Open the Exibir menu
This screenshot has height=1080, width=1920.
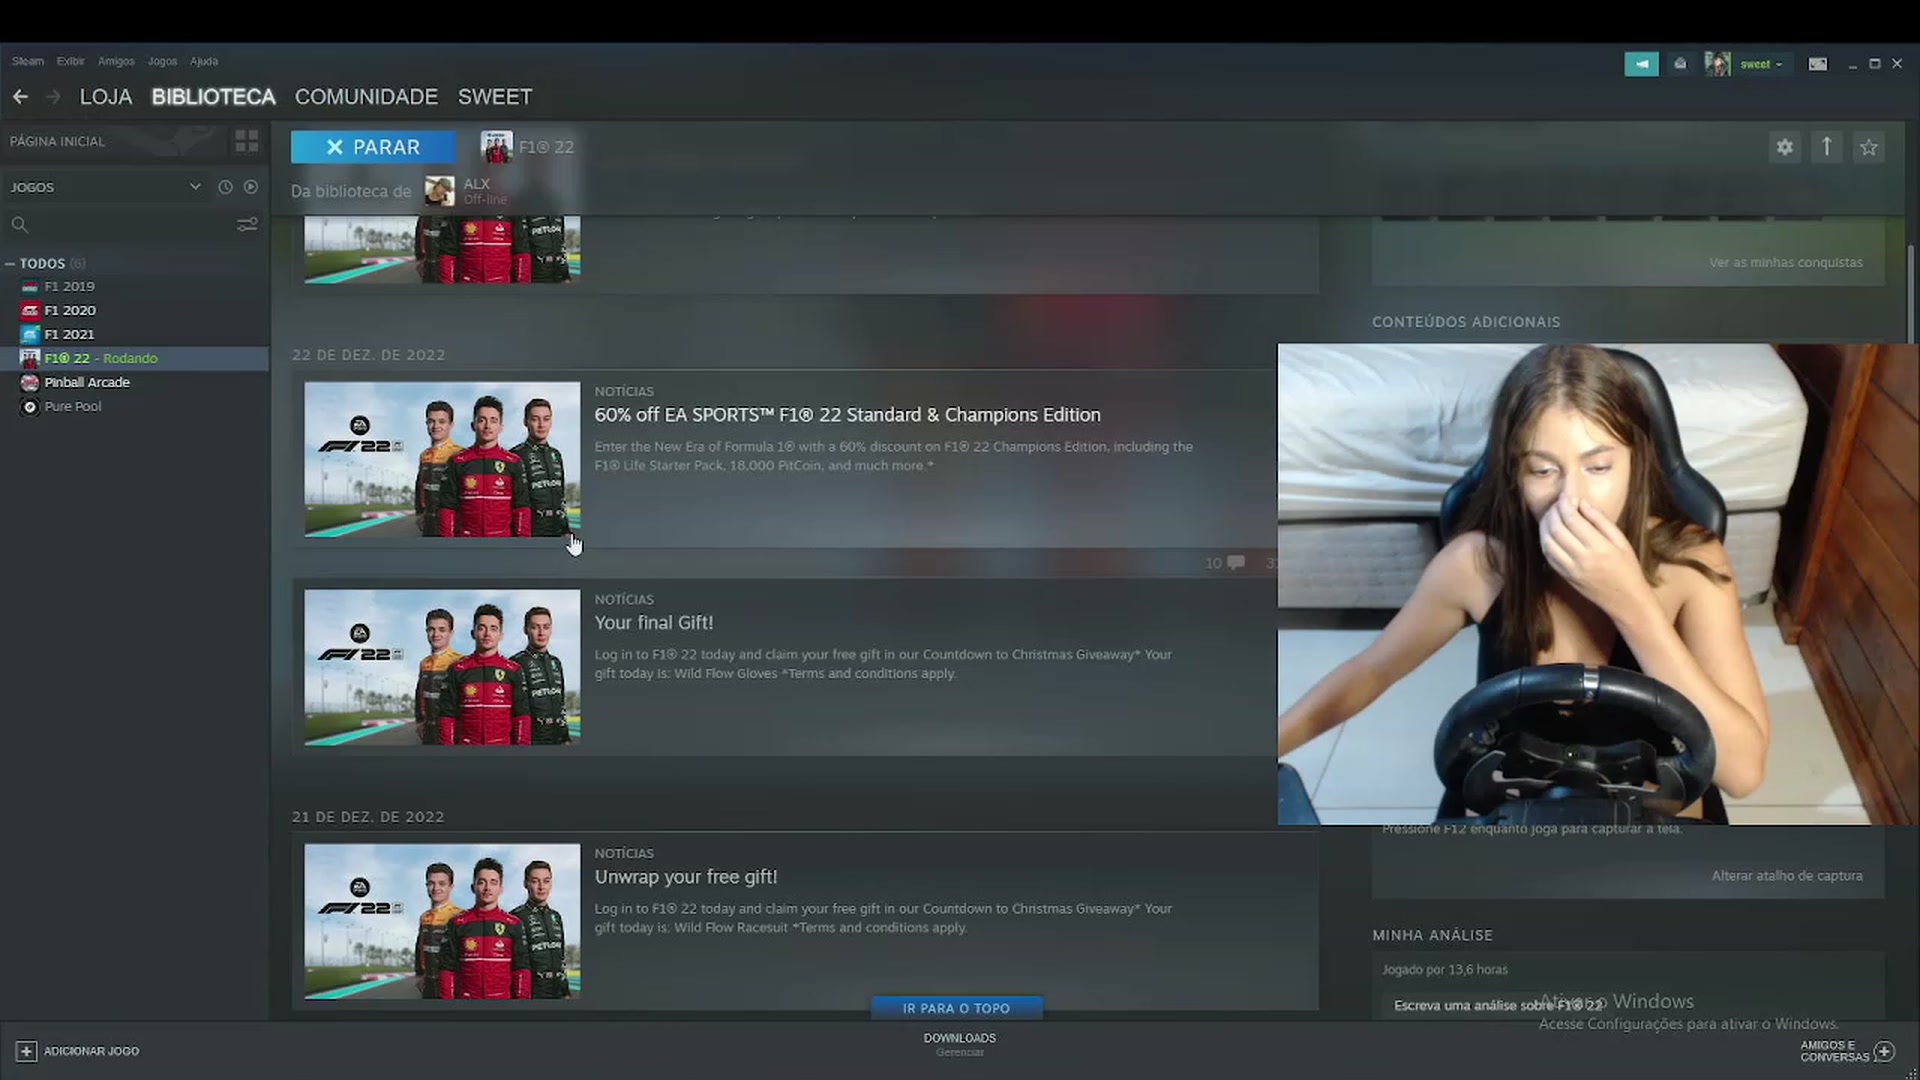(x=70, y=61)
